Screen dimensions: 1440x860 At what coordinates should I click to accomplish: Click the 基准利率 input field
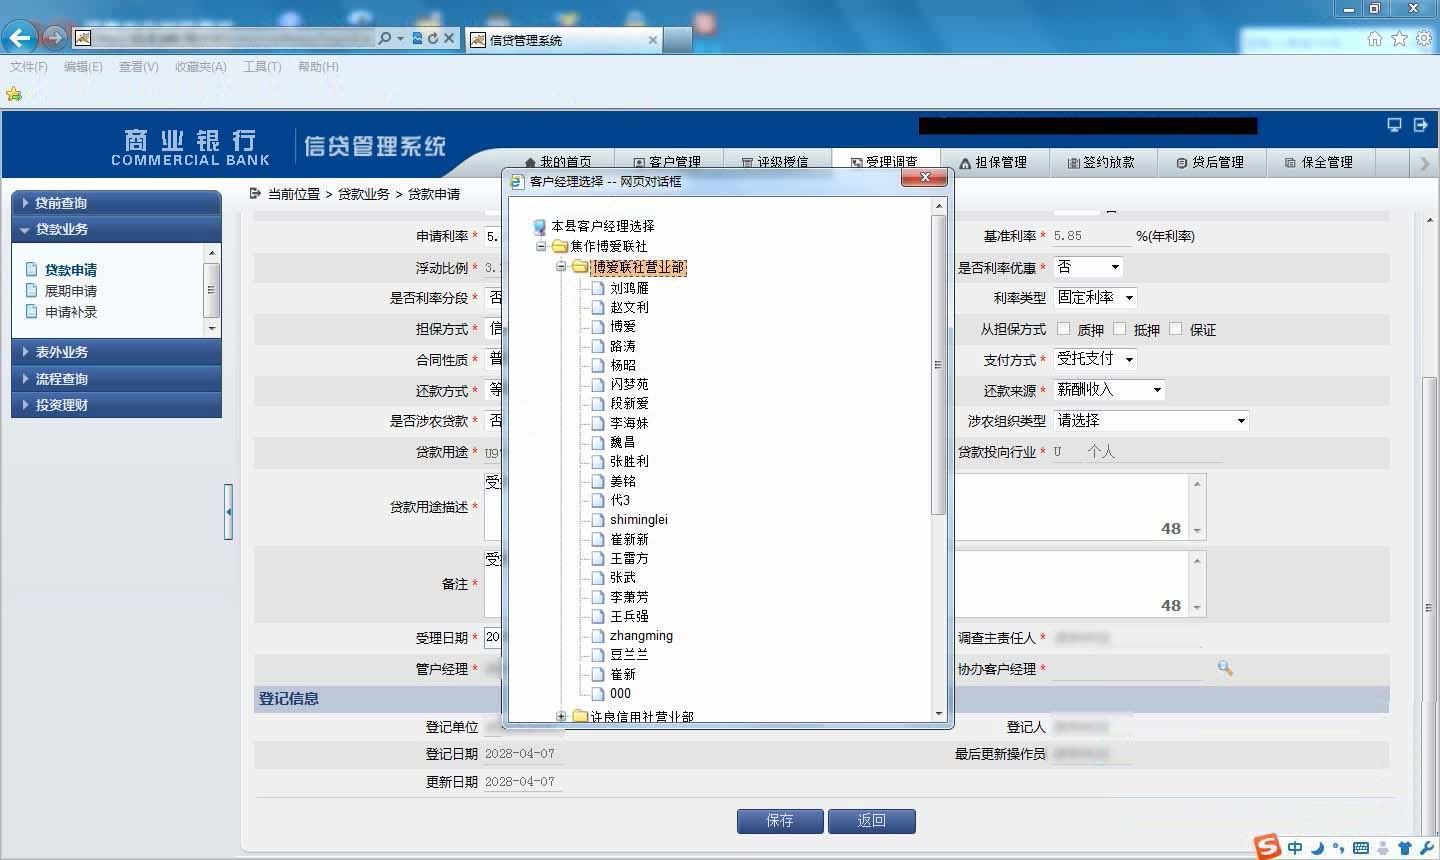(x=1092, y=236)
